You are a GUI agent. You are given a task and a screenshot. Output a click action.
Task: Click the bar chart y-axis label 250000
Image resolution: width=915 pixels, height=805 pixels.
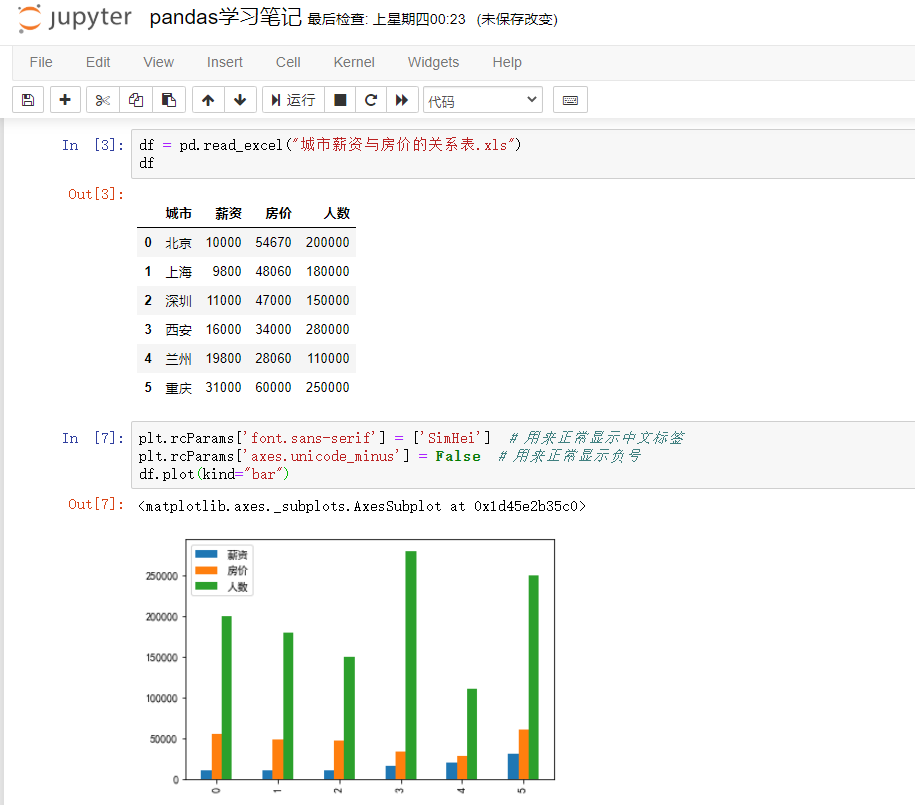coord(162,576)
